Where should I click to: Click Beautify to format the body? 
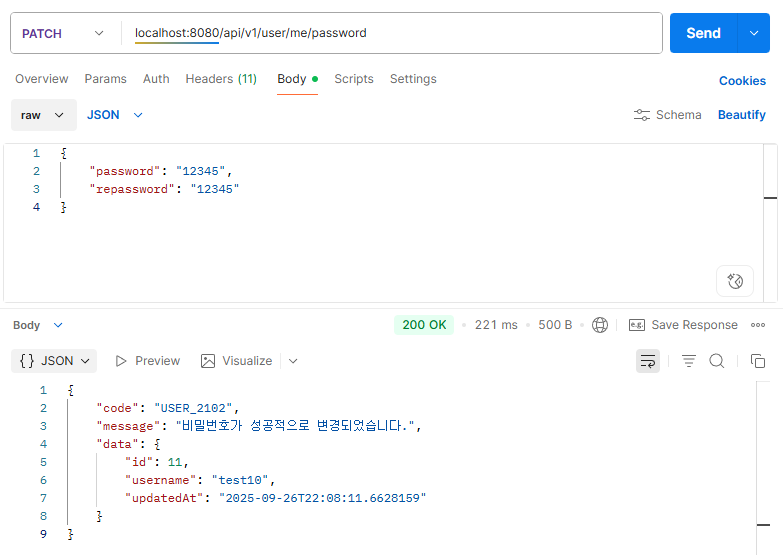(x=742, y=115)
